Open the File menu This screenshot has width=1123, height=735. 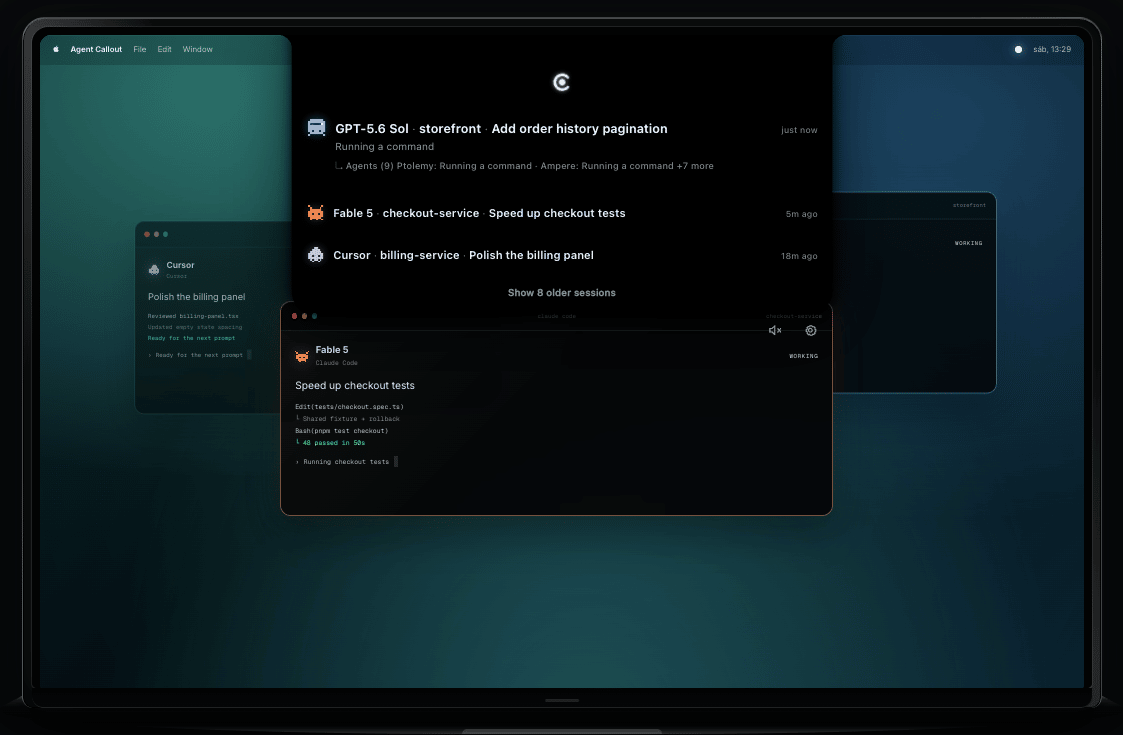(x=140, y=49)
